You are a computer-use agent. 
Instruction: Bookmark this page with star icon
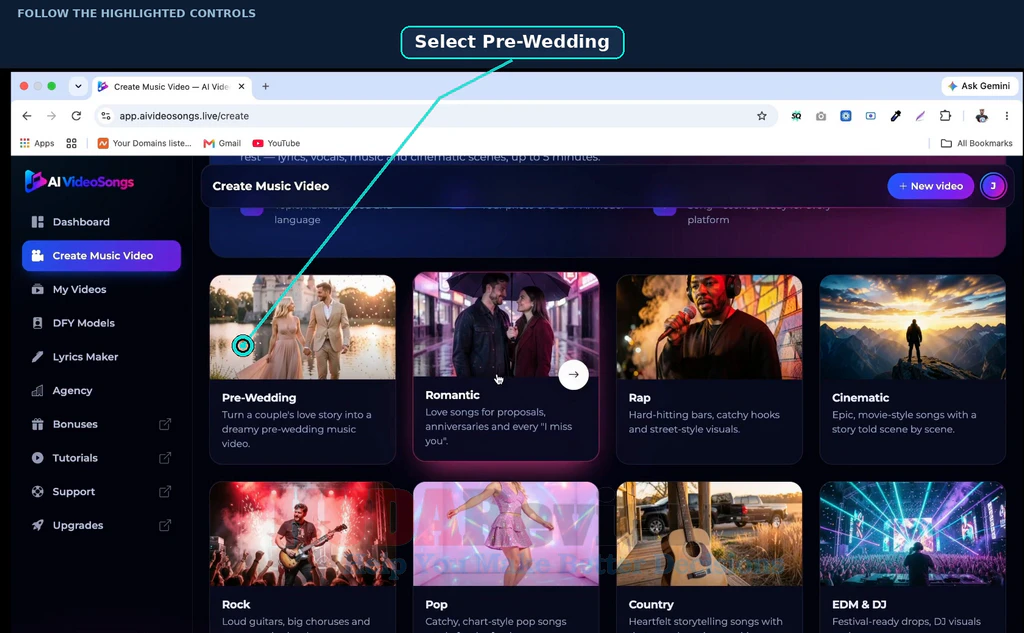tap(761, 116)
